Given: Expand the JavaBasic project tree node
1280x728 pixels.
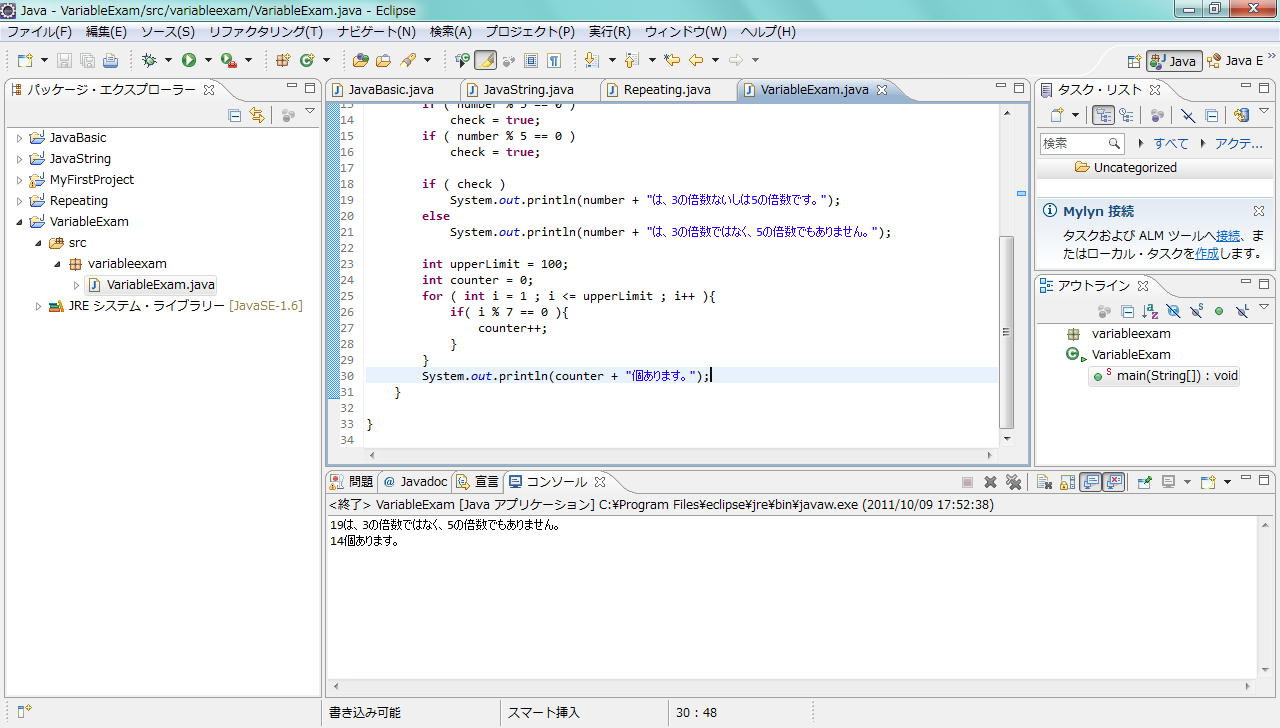Looking at the screenshot, I should click(x=19, y=138).
